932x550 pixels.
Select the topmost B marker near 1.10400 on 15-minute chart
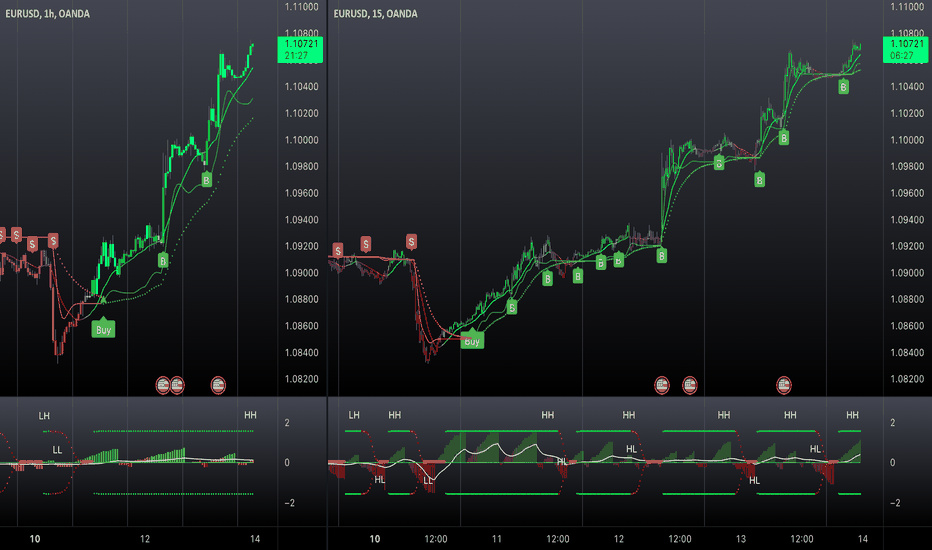pos(843,87)
